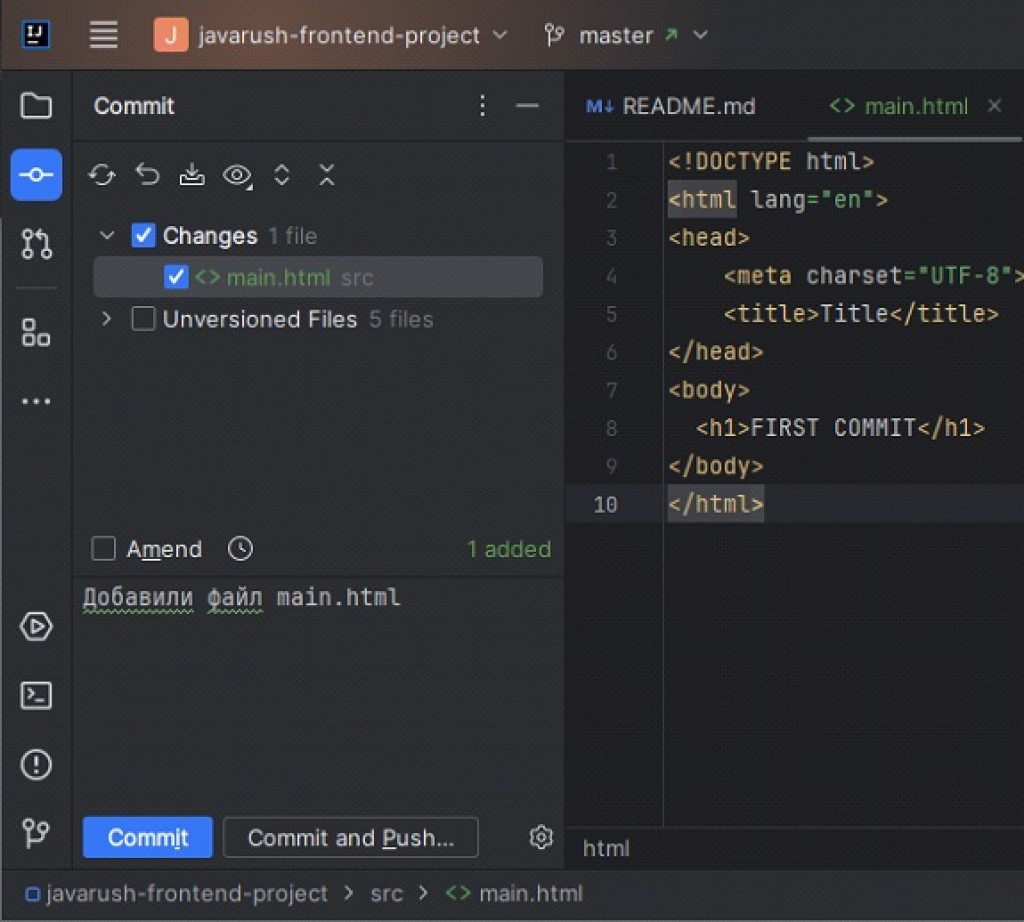Open the Git tool window icon
1024x922 pixels.
tap(36, 835)
